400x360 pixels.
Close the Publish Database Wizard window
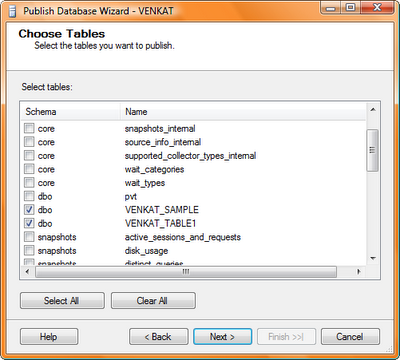click(377, 8)
